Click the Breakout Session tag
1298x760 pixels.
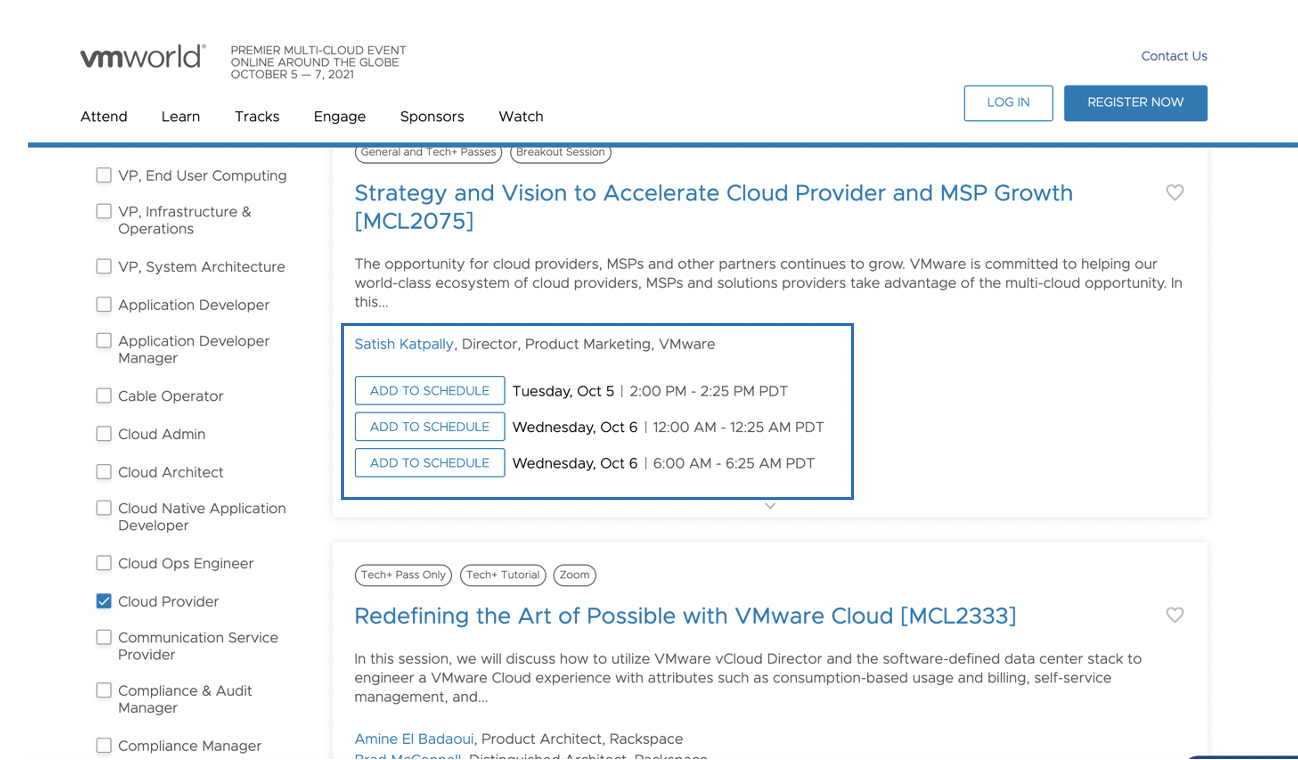(561, 152)
